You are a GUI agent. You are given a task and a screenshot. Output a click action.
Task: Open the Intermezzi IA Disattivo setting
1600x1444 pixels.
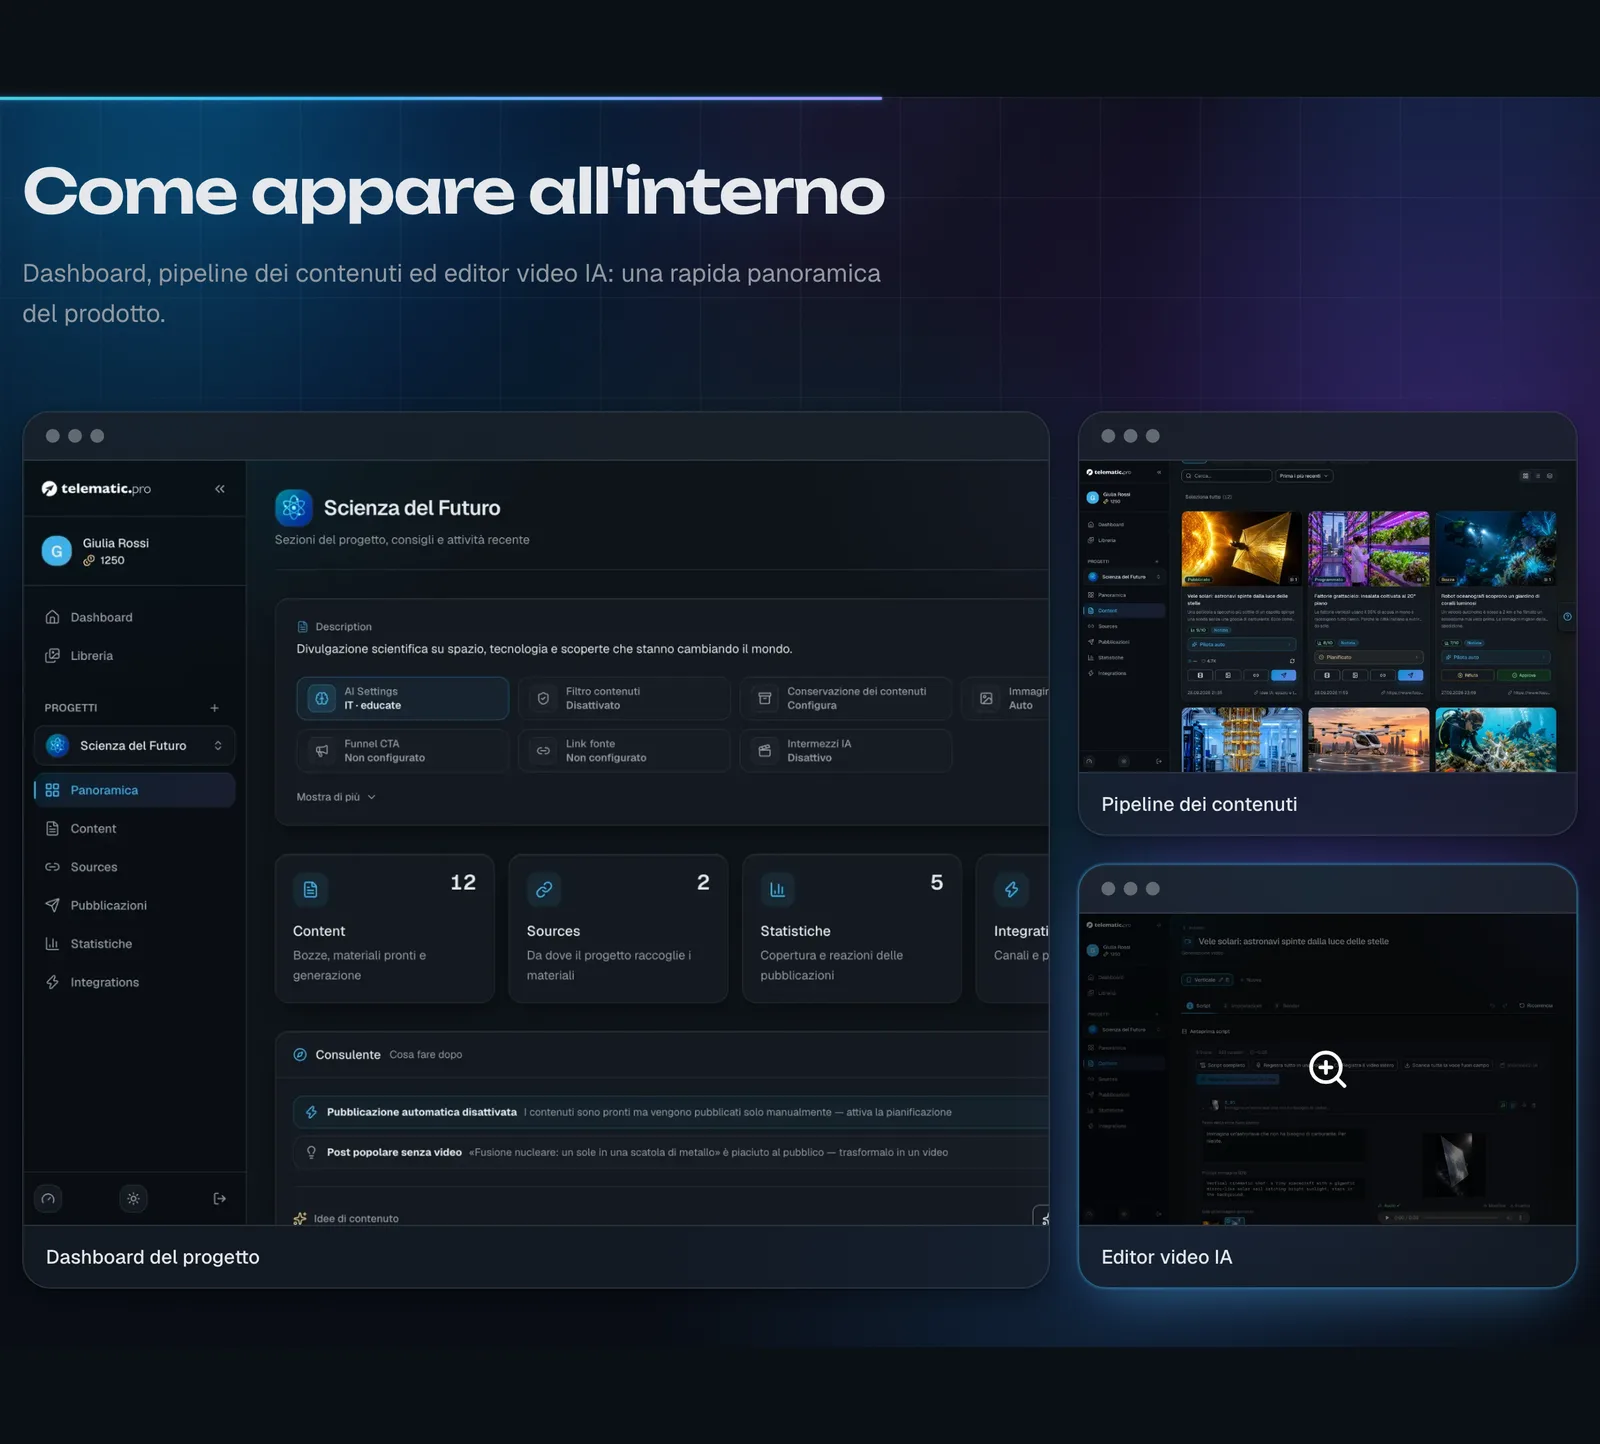tap(846, 751)
